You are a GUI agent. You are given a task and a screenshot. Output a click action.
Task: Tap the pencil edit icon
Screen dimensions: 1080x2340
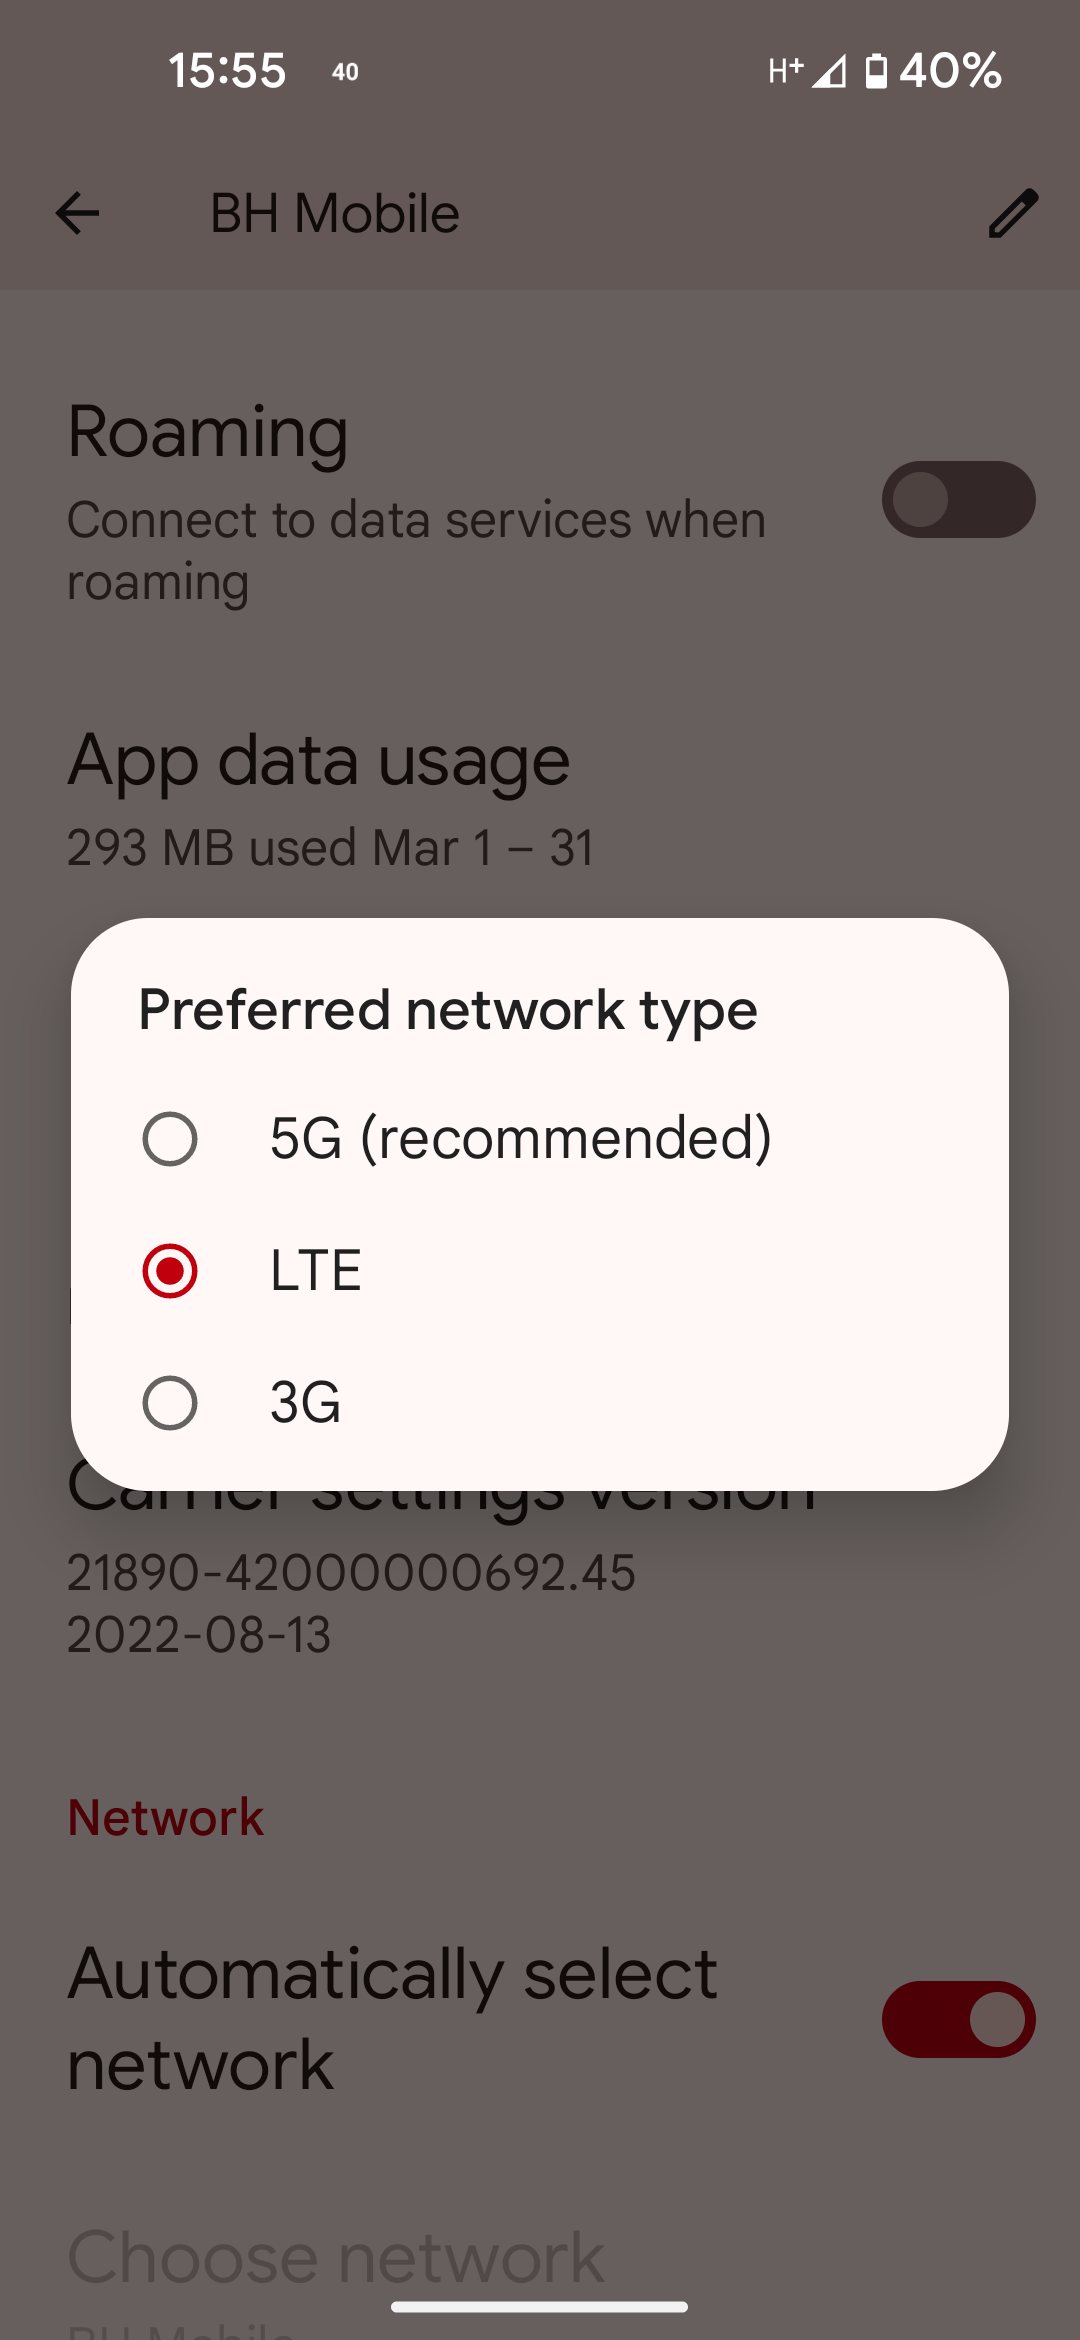pyautogui.click(x=1013, y=213)
